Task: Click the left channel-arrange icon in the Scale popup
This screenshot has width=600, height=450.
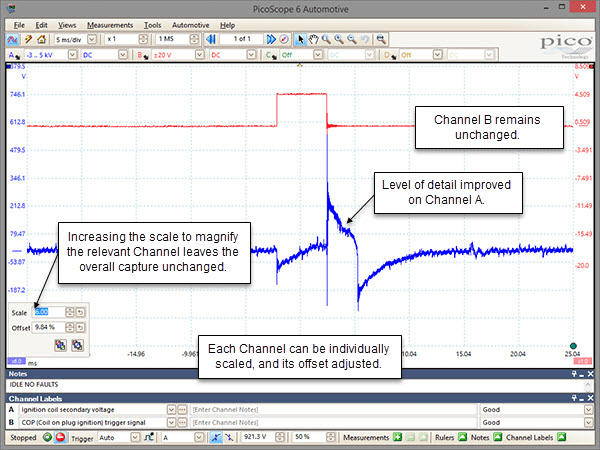Action: point(60,345)
